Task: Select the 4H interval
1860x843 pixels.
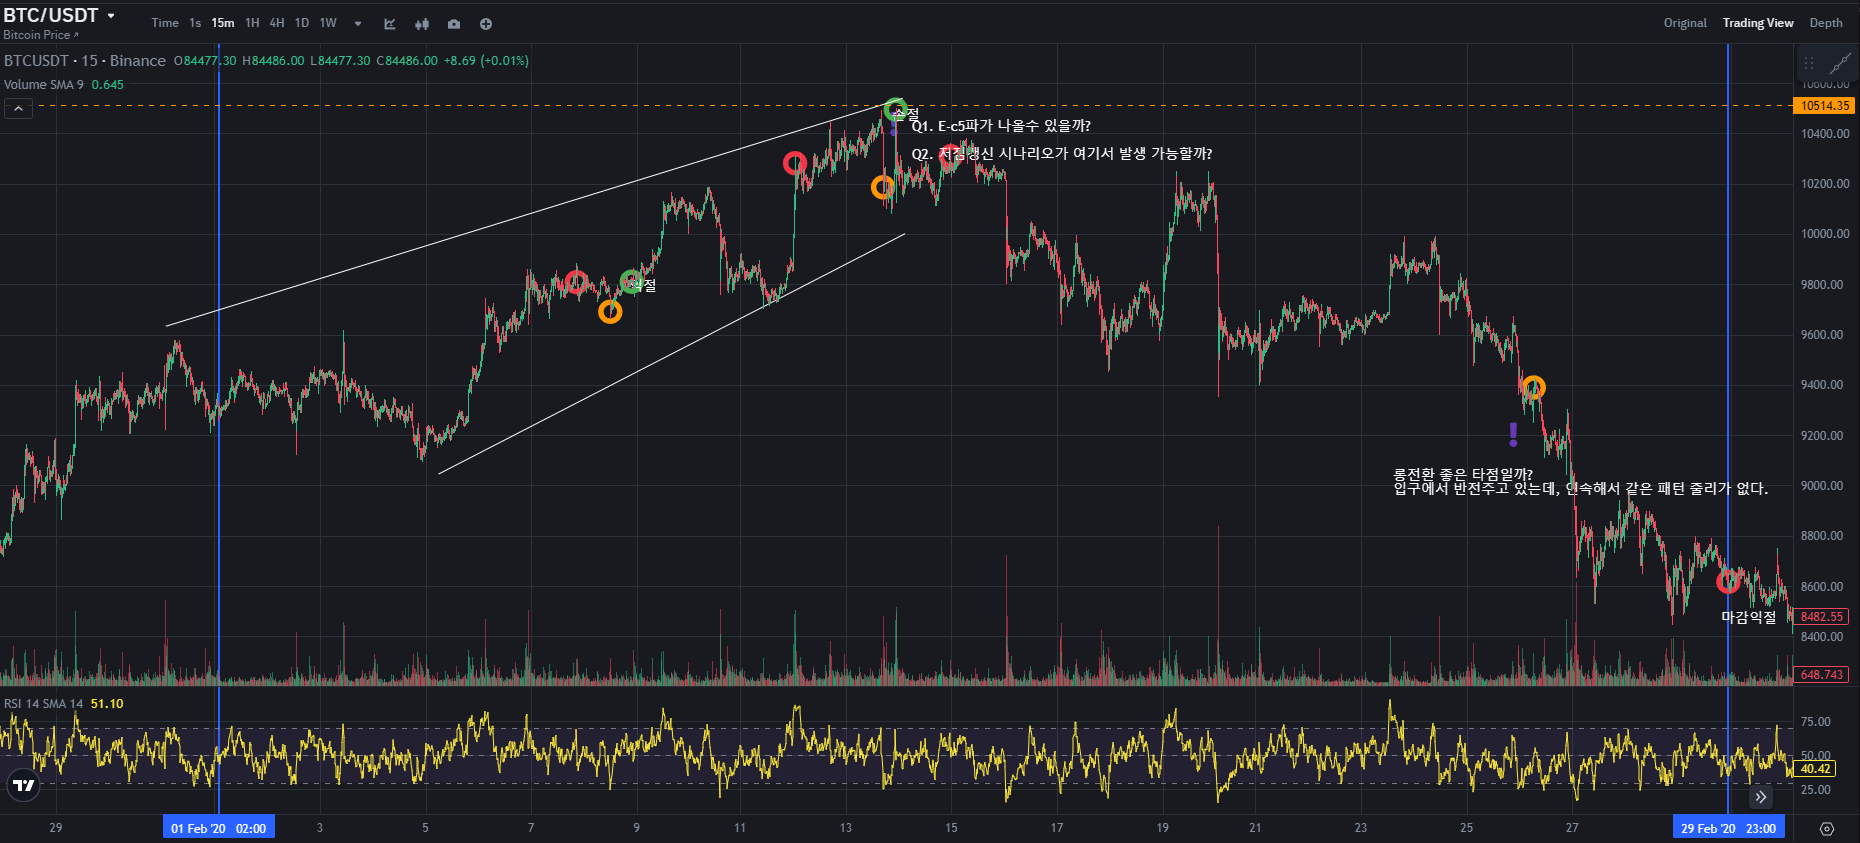Action: (277, 23)
